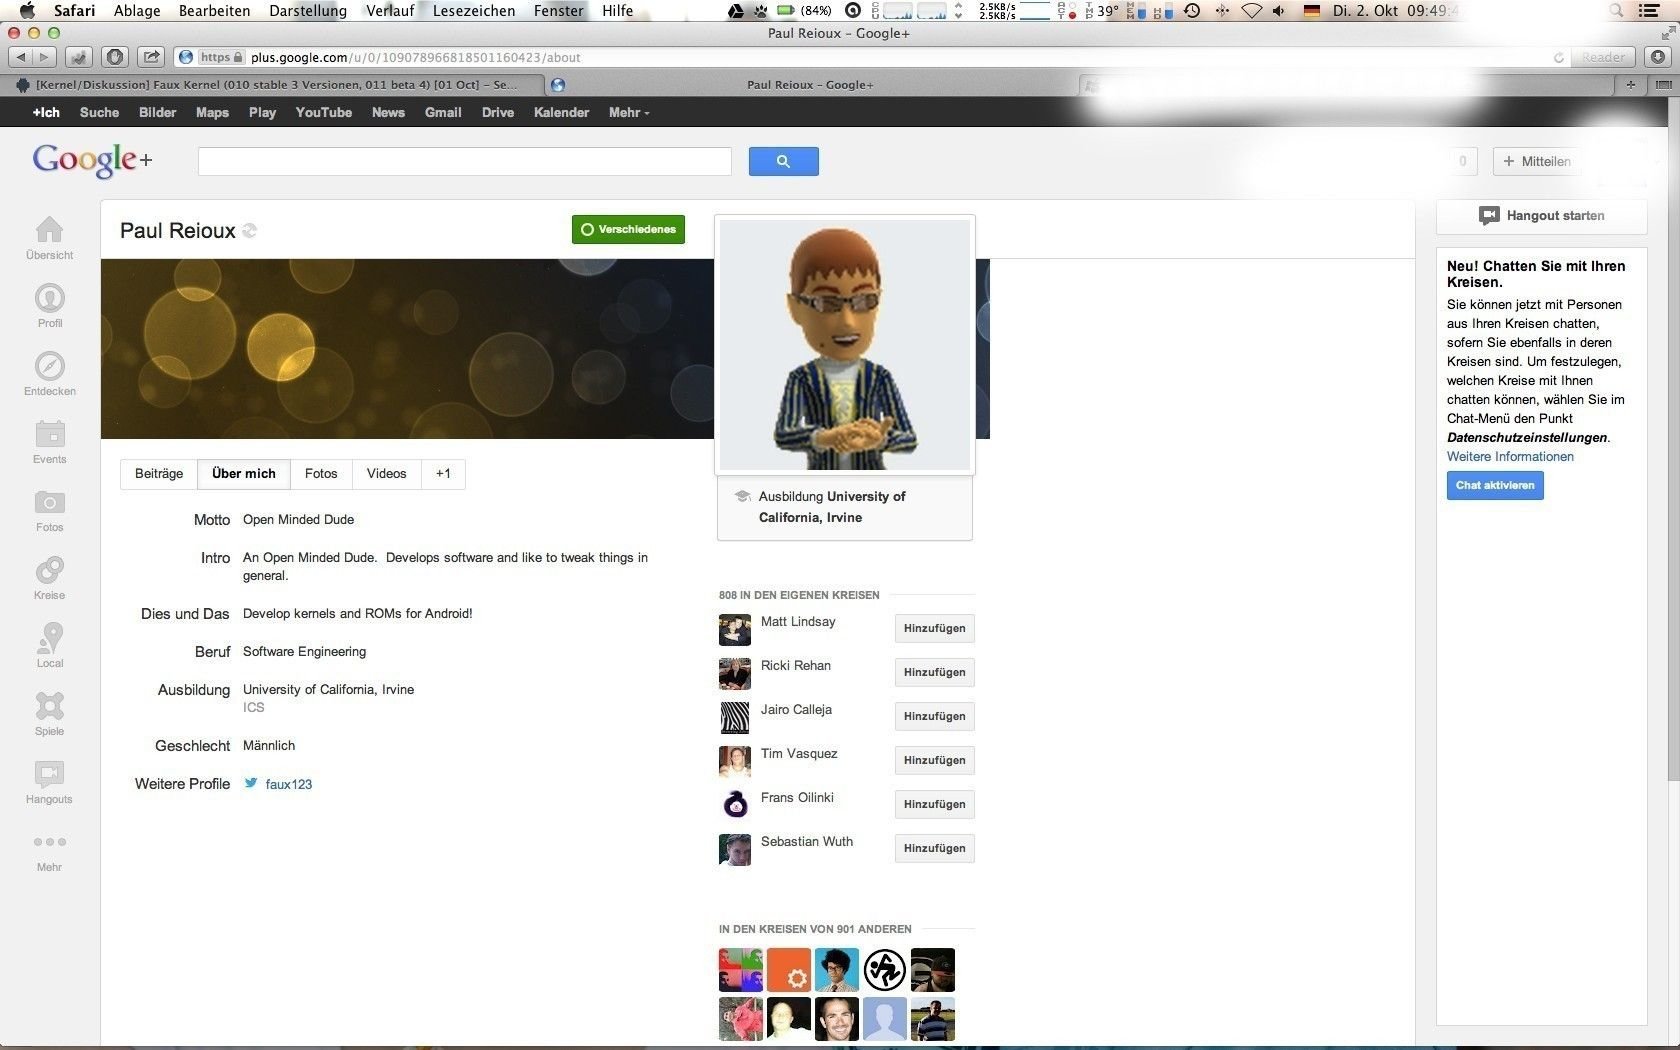Image resolution: width=1680 pixels, height=1050 pixels.
Task: Open the Hangouts sidebar icon
Action: coord(49,774)
